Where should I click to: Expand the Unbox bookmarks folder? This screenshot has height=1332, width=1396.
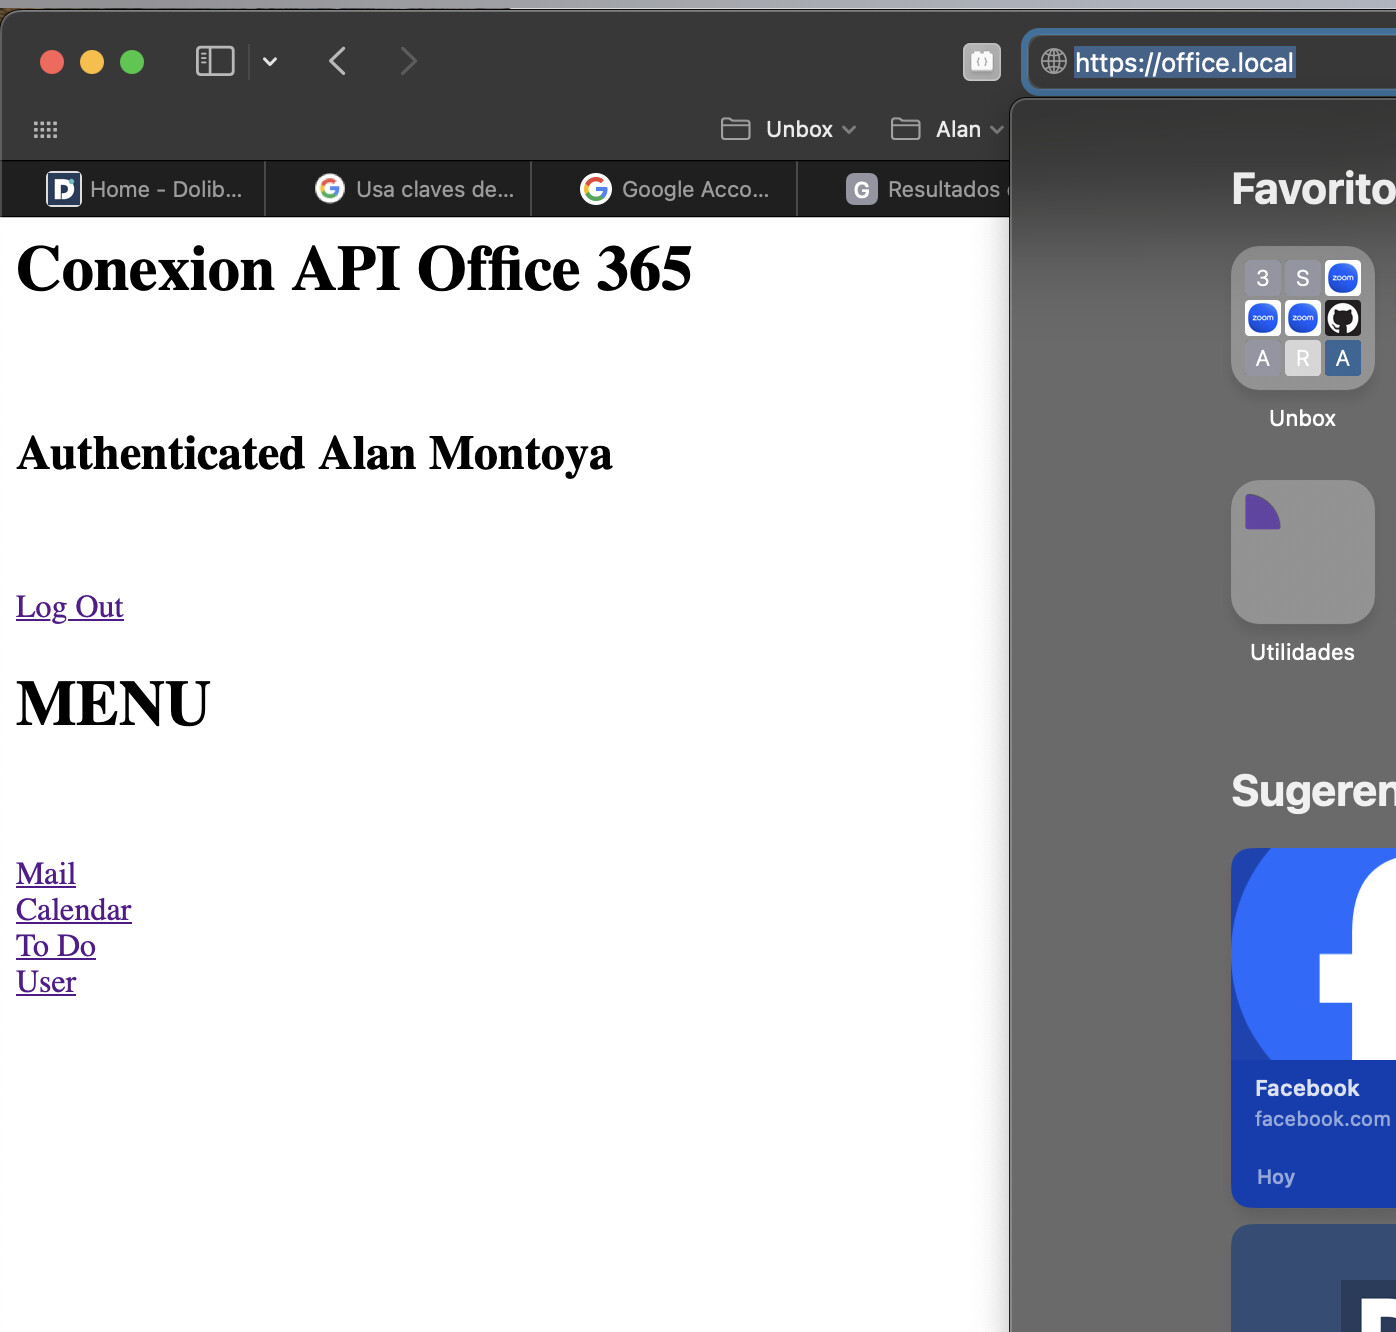[788, 129]
